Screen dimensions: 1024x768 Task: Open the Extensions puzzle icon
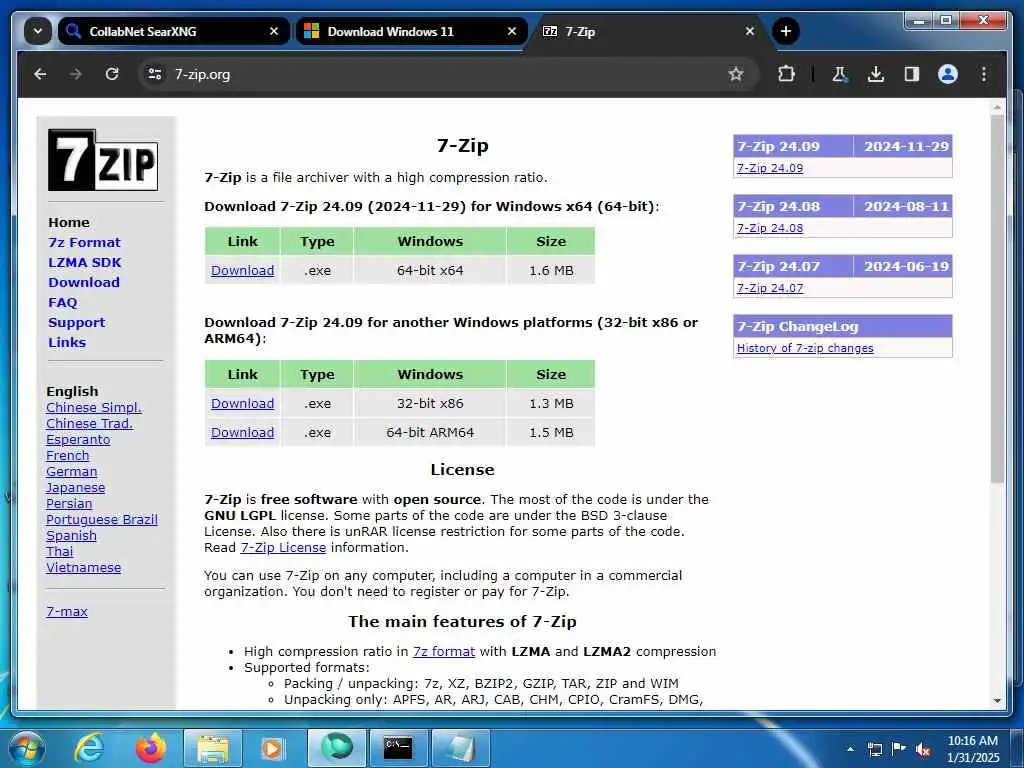[786, 74]
